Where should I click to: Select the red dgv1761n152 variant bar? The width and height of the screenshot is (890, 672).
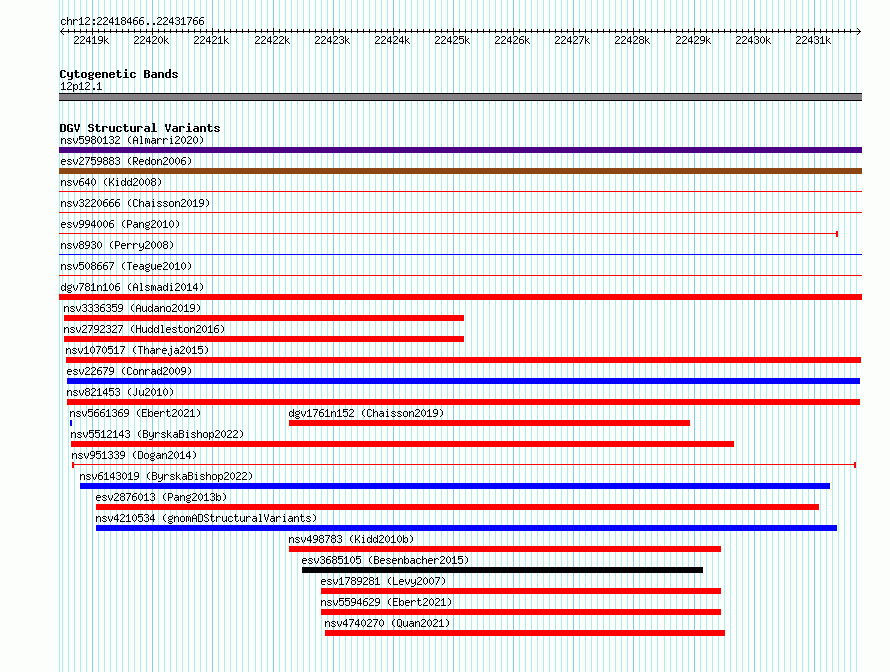click(x=489, y=423)
